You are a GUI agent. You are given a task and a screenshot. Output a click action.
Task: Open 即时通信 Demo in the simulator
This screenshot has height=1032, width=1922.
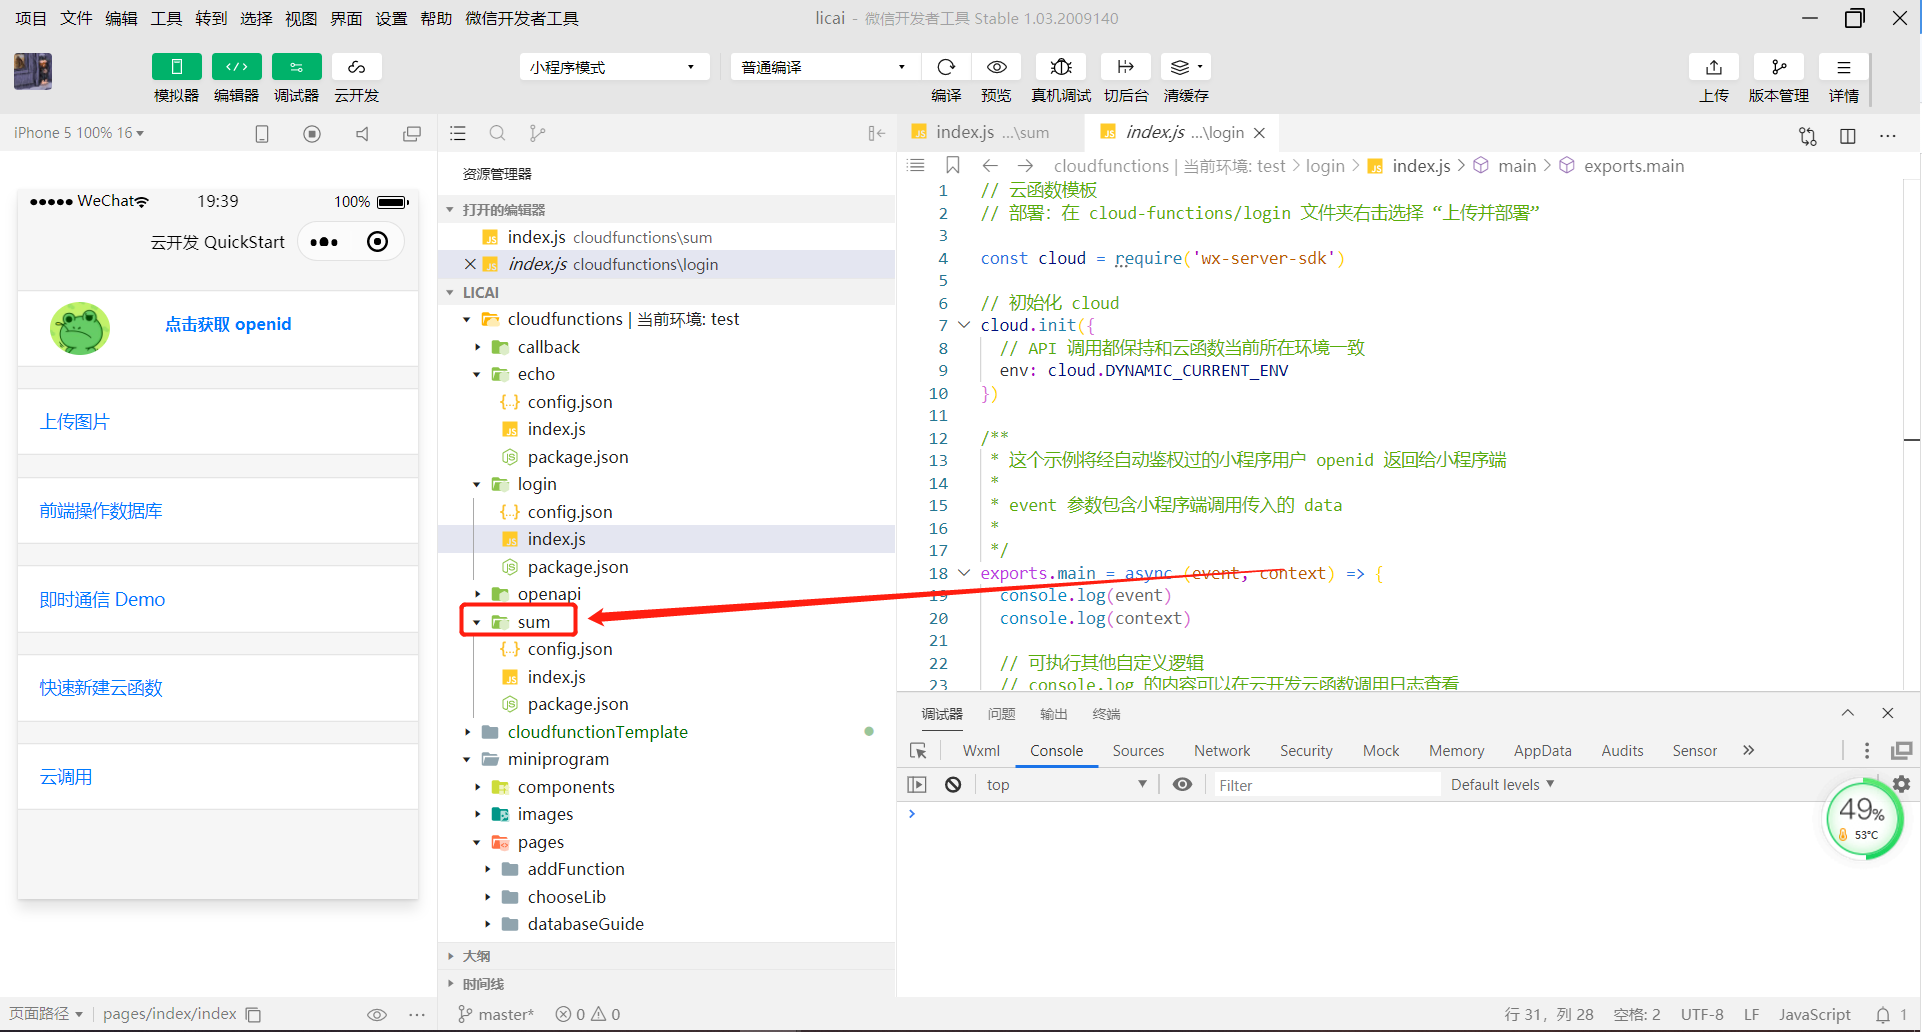[218, 599]
